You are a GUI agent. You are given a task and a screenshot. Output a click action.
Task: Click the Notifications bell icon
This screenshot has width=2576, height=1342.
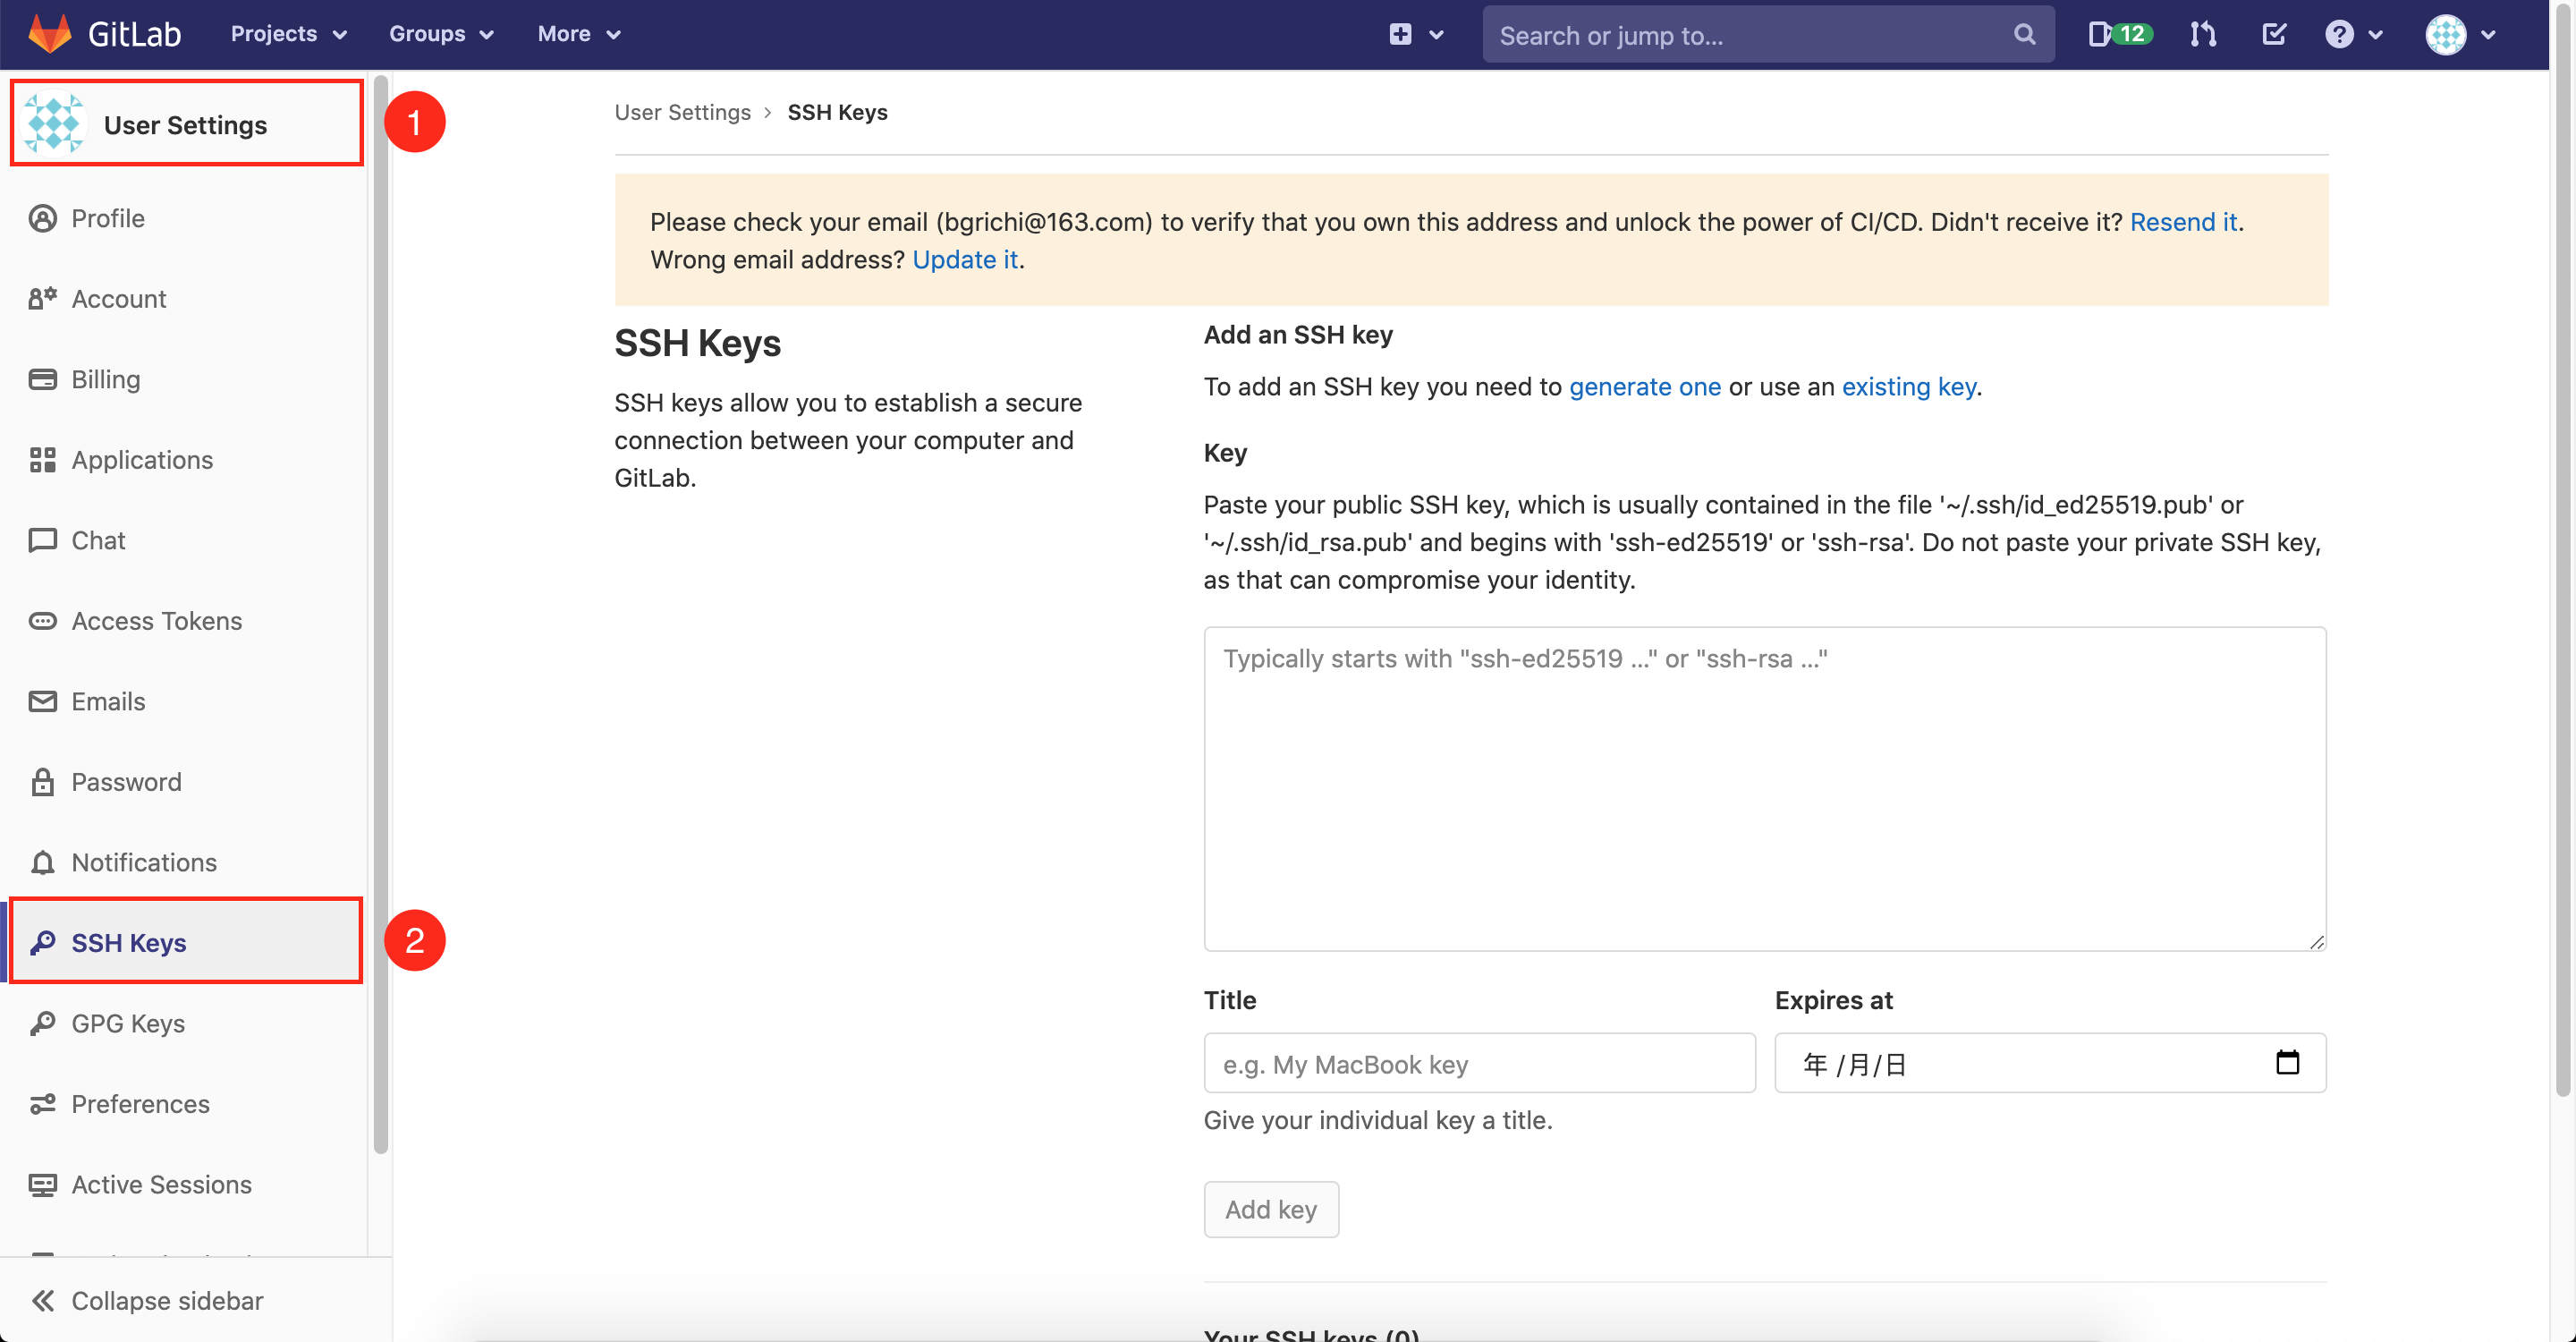point(42,862)
